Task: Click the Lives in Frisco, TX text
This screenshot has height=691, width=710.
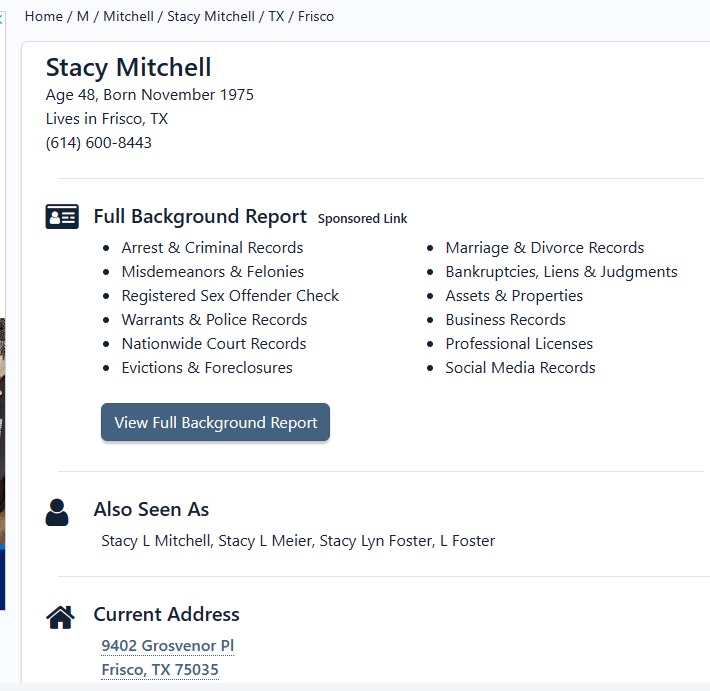Action: (107, 119)
